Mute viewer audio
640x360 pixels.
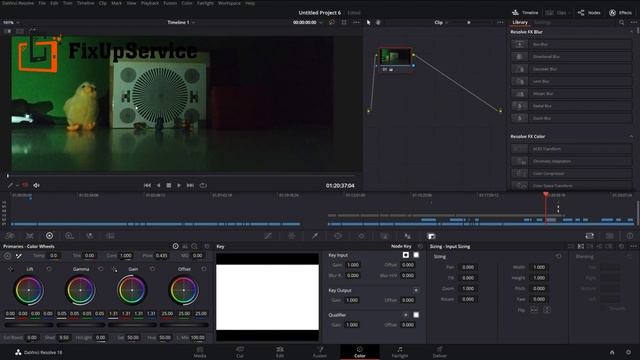coord(36,185)
